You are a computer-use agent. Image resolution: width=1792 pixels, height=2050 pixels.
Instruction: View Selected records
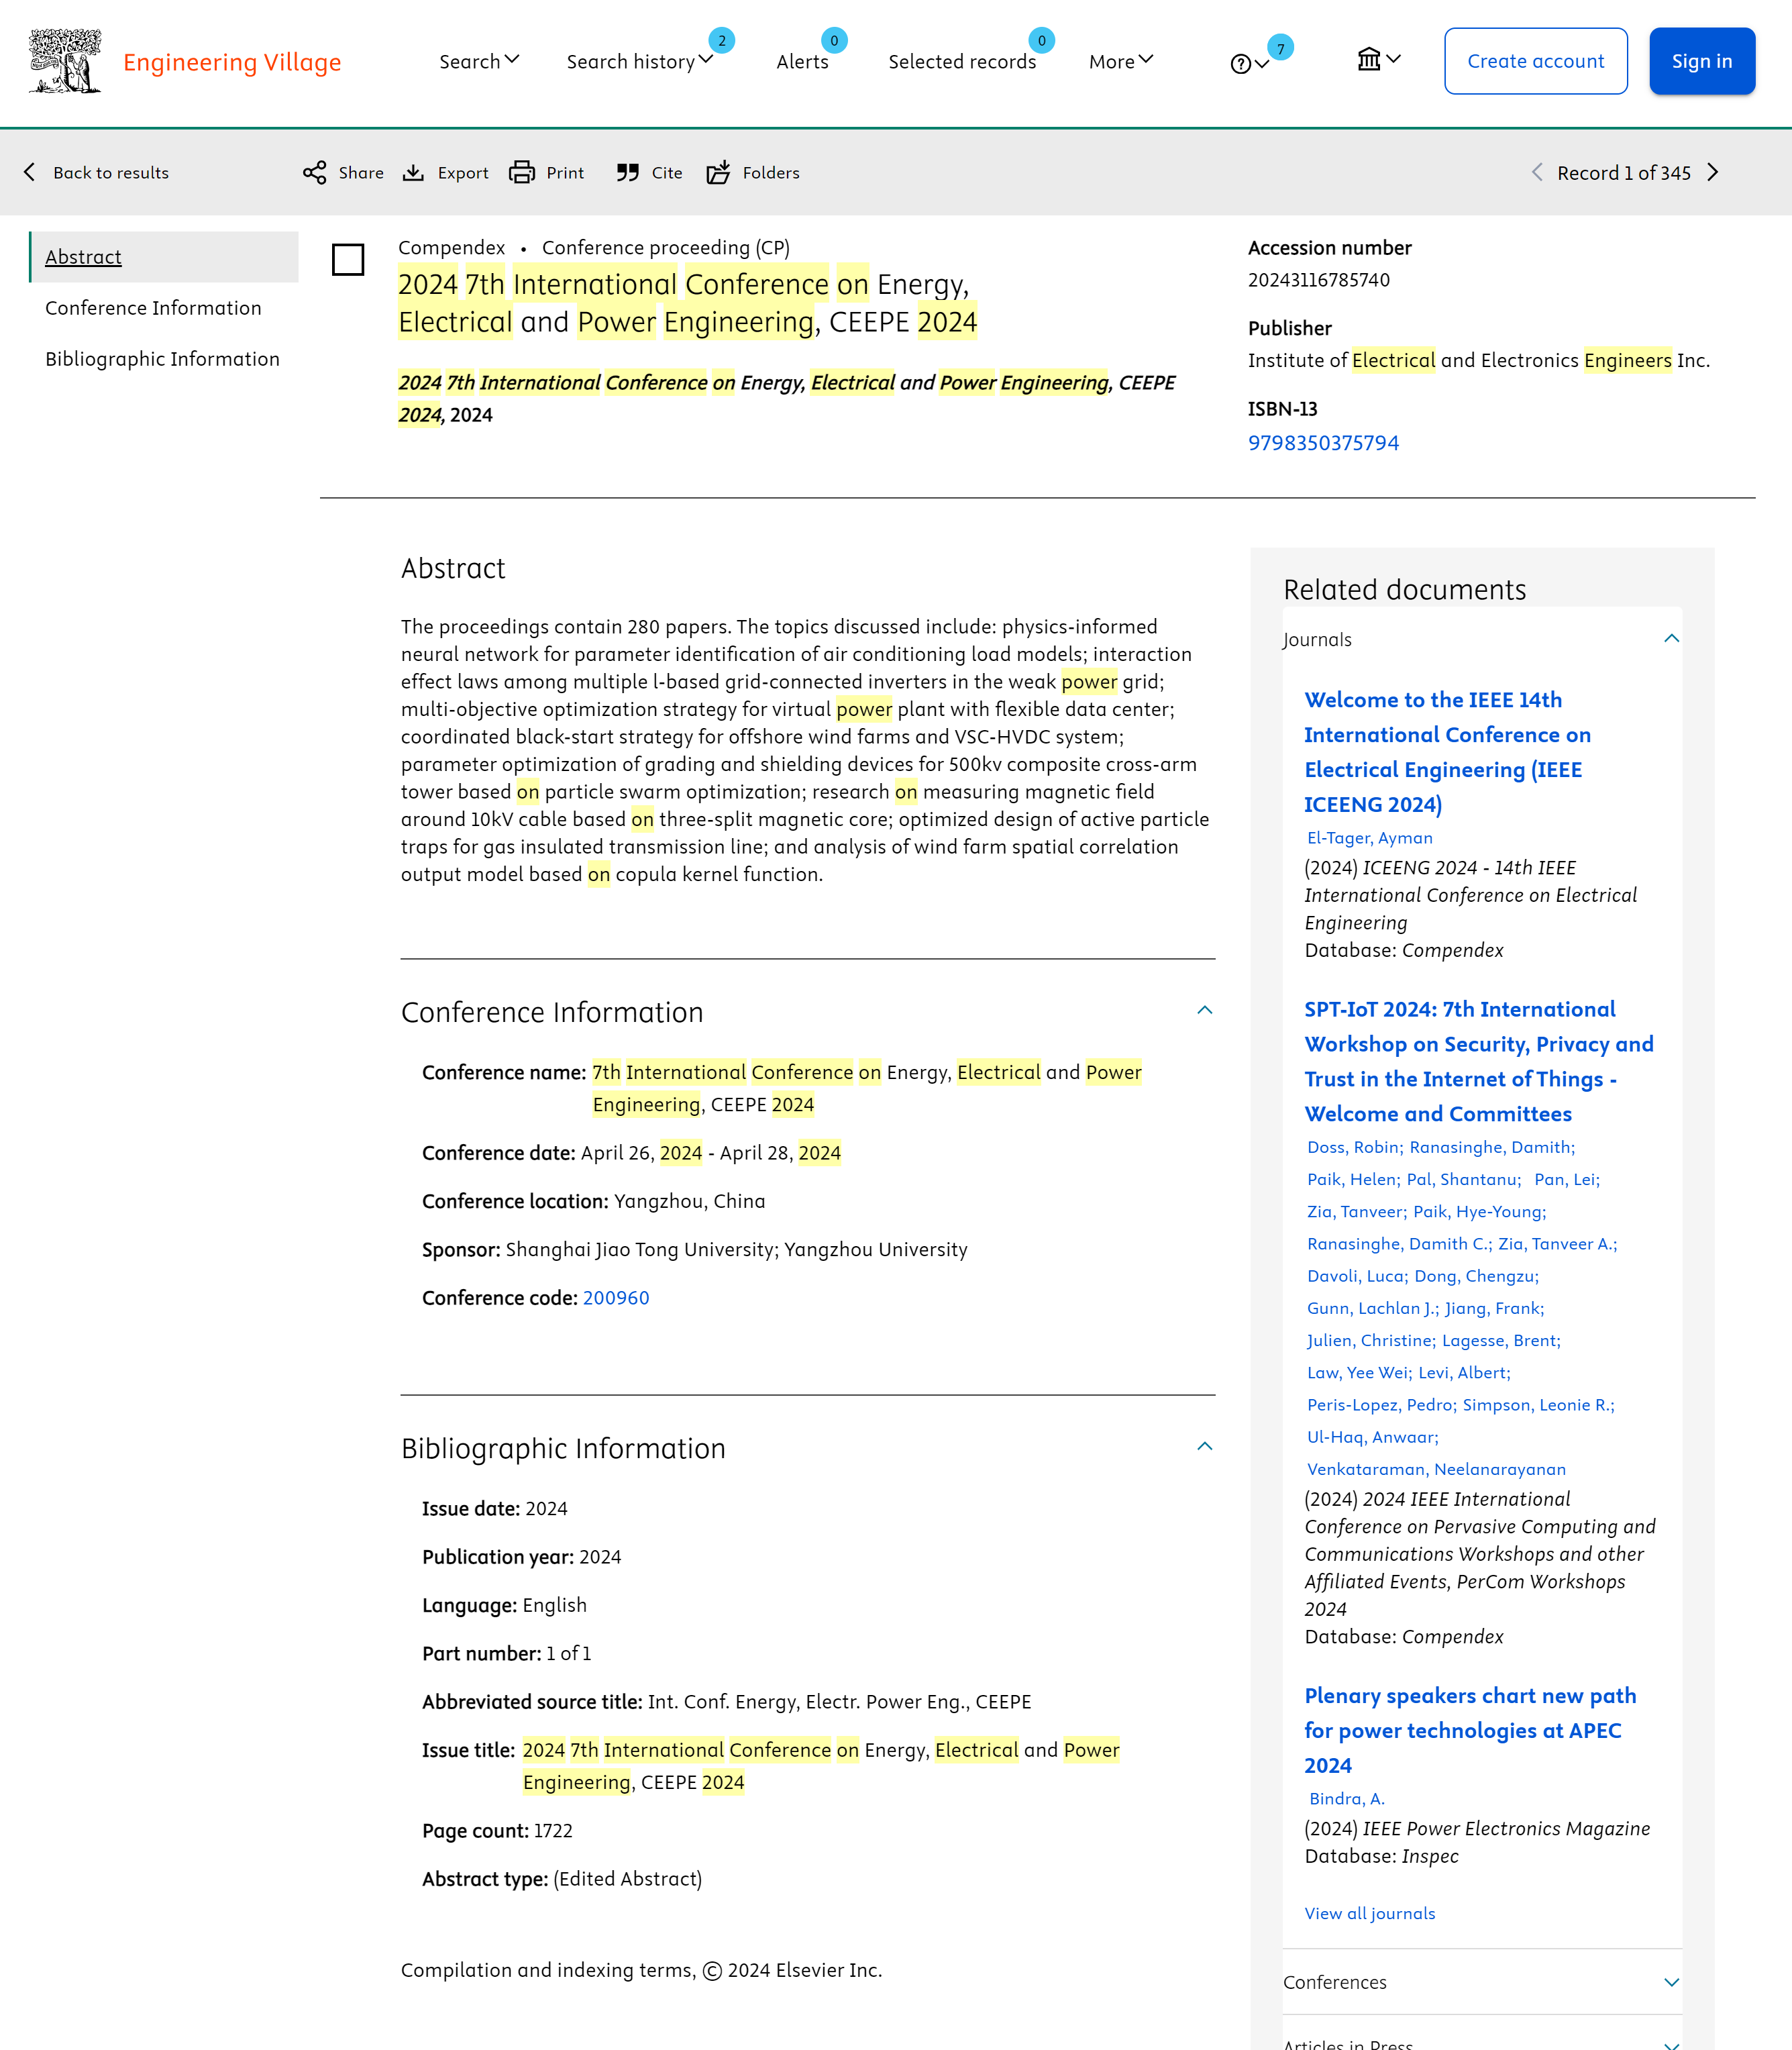(x=962, y=61)
